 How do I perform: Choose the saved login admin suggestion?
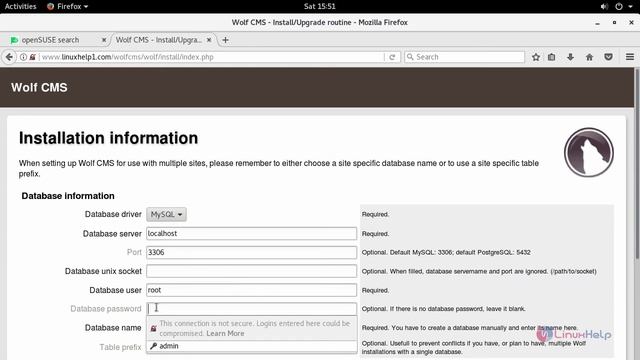pyautogui.click(x=251, y=346)
